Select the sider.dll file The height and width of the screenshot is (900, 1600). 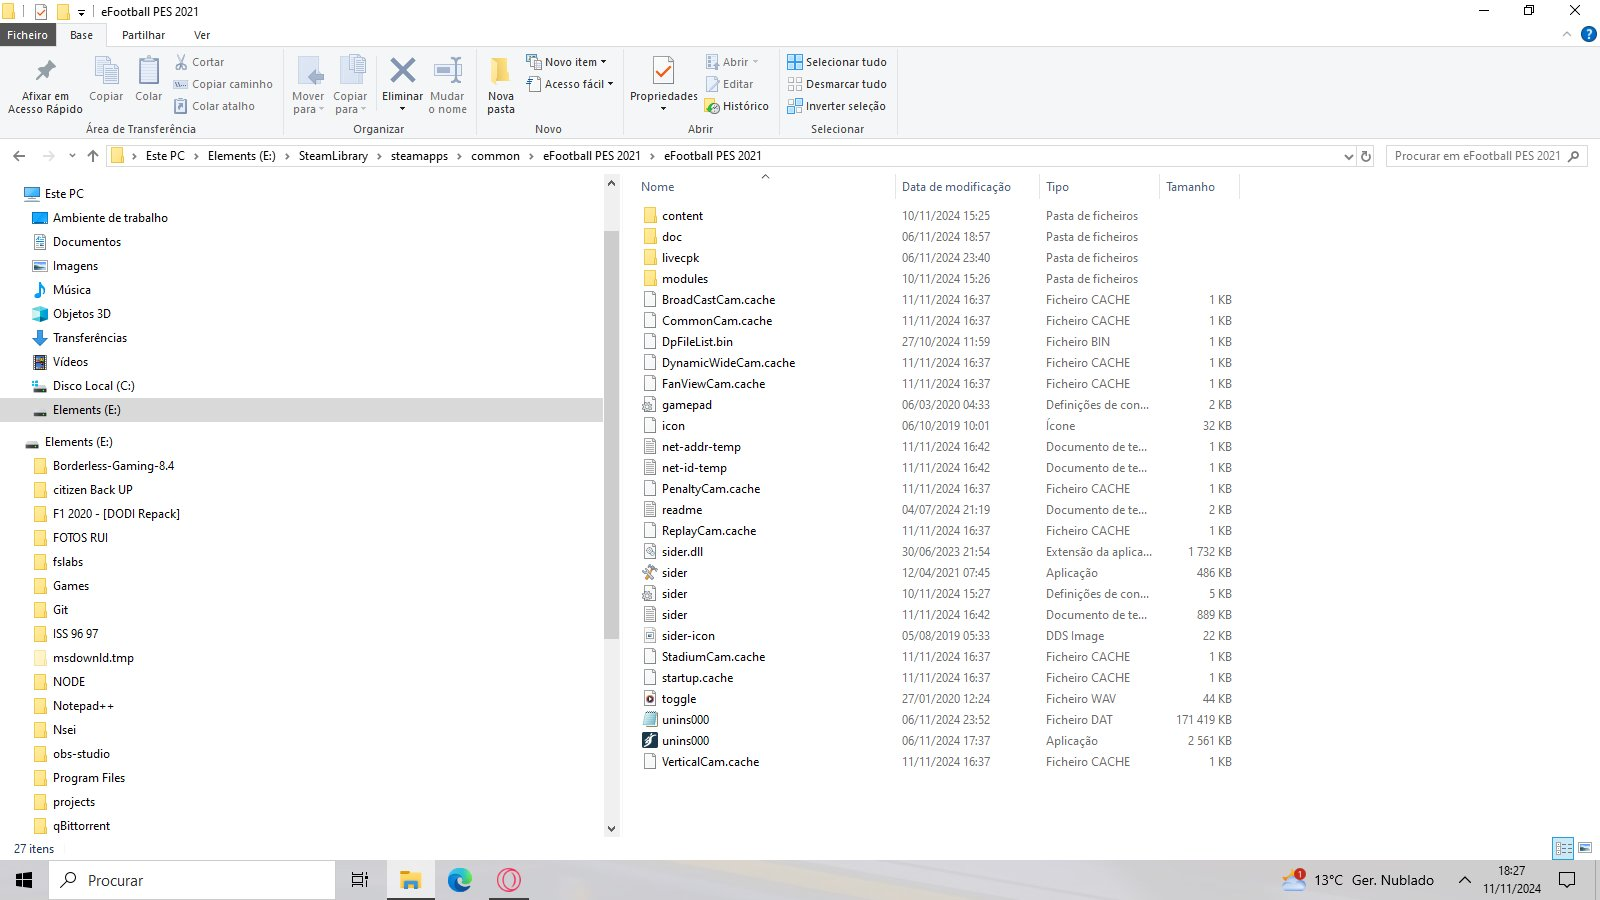point(682,552)
